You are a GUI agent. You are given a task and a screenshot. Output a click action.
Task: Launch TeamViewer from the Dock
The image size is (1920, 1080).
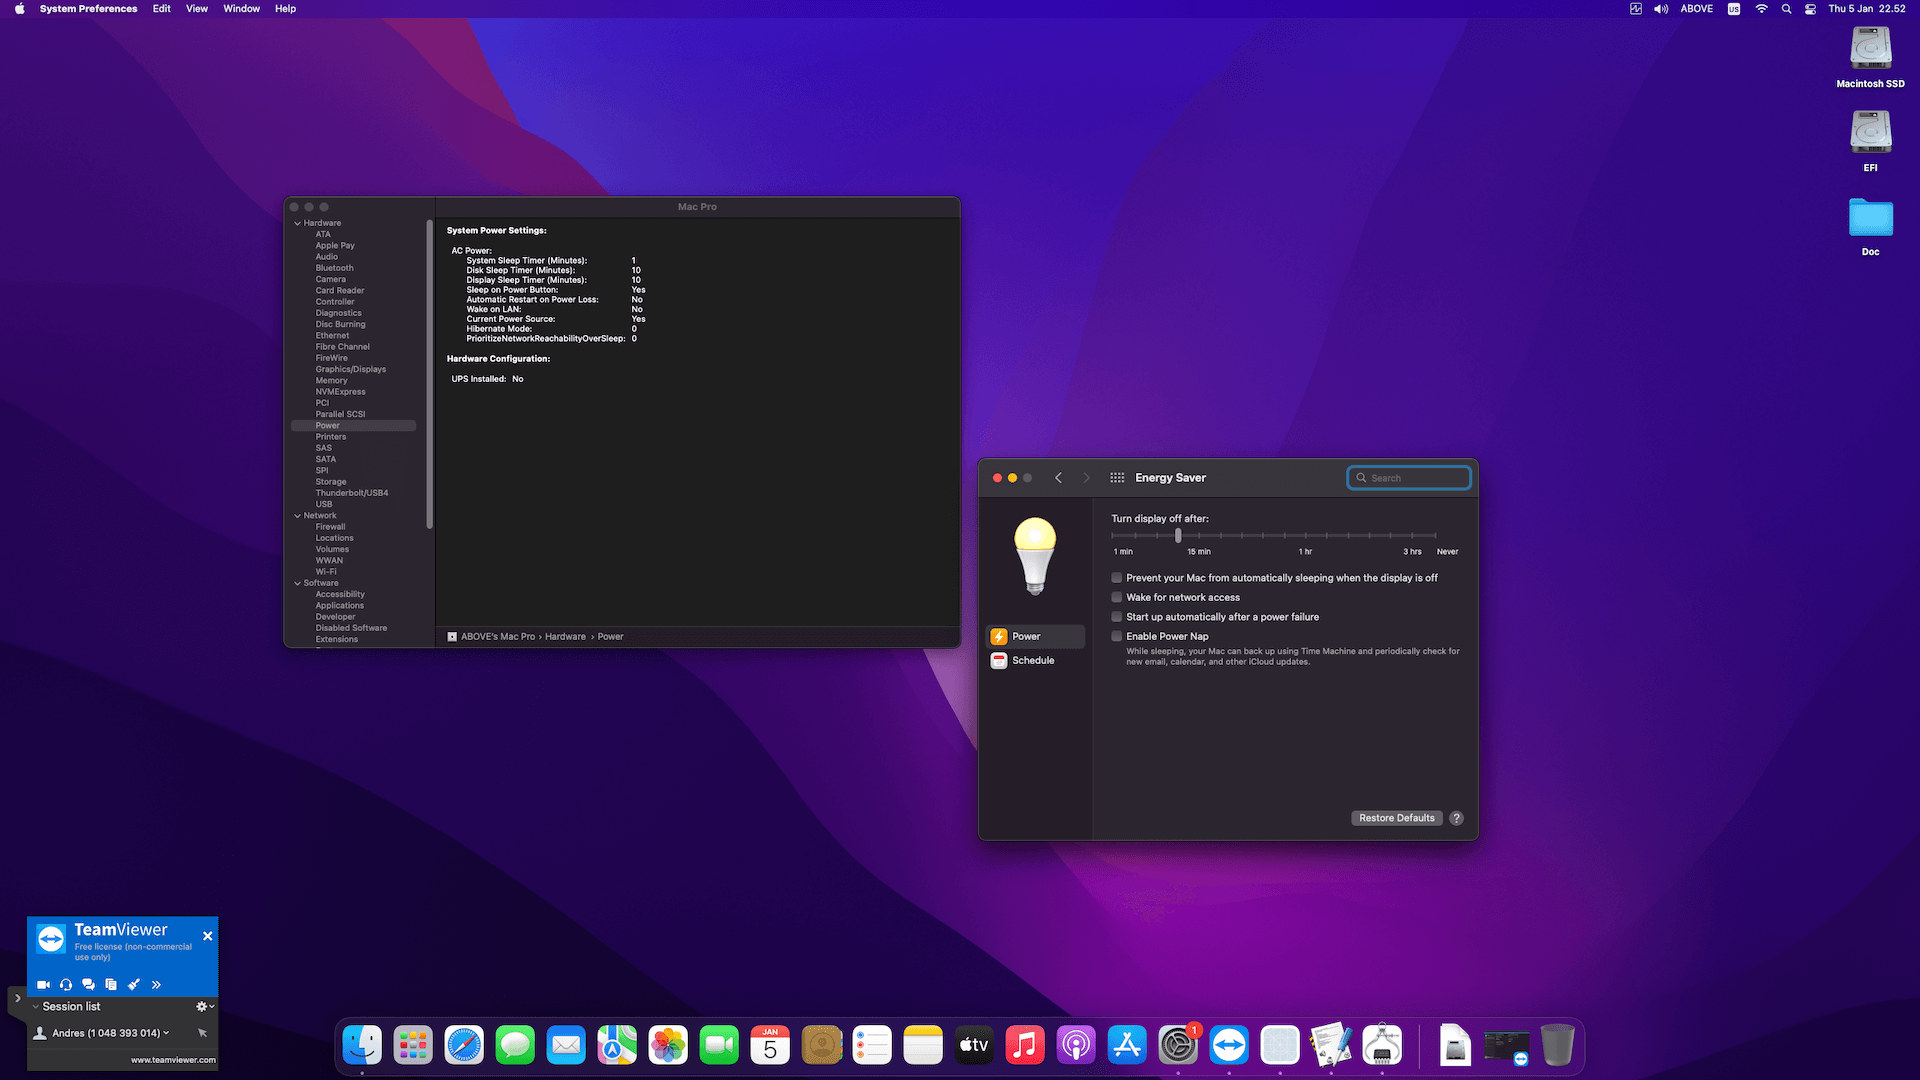(1229, 1046)
